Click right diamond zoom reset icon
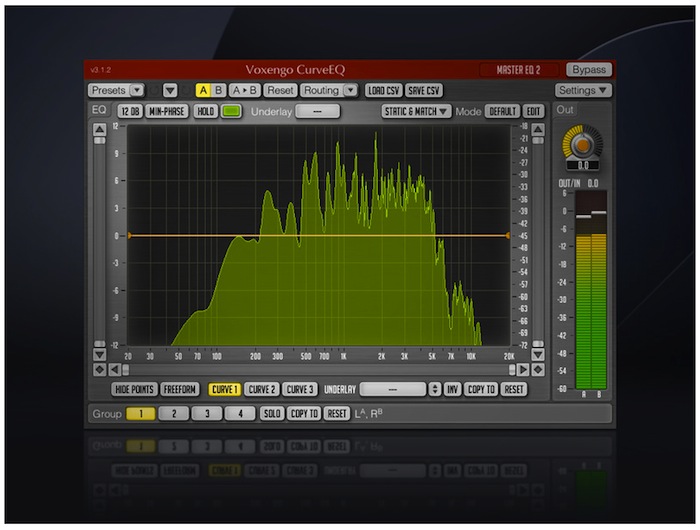 (x=538, y=370)
